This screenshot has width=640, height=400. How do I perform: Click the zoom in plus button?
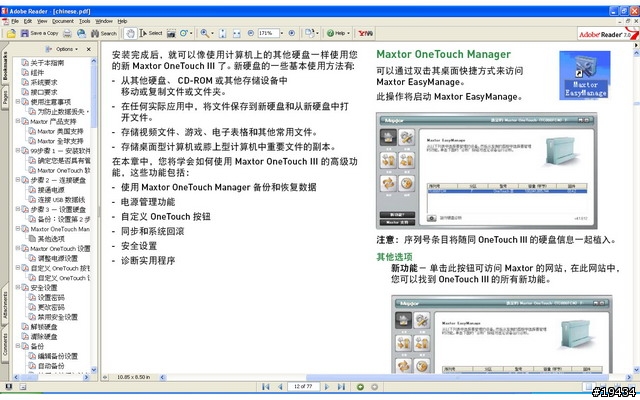[292, 33]
